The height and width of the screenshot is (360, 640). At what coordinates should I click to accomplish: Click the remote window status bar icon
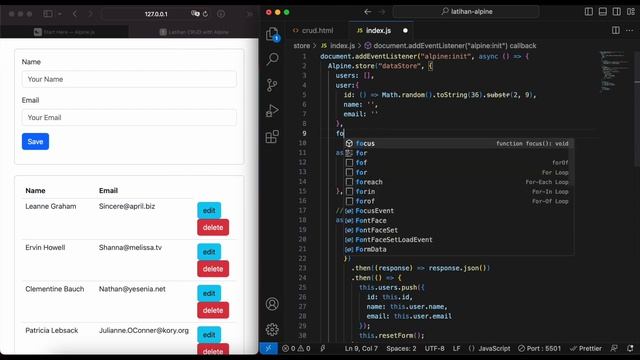point(269,348)
